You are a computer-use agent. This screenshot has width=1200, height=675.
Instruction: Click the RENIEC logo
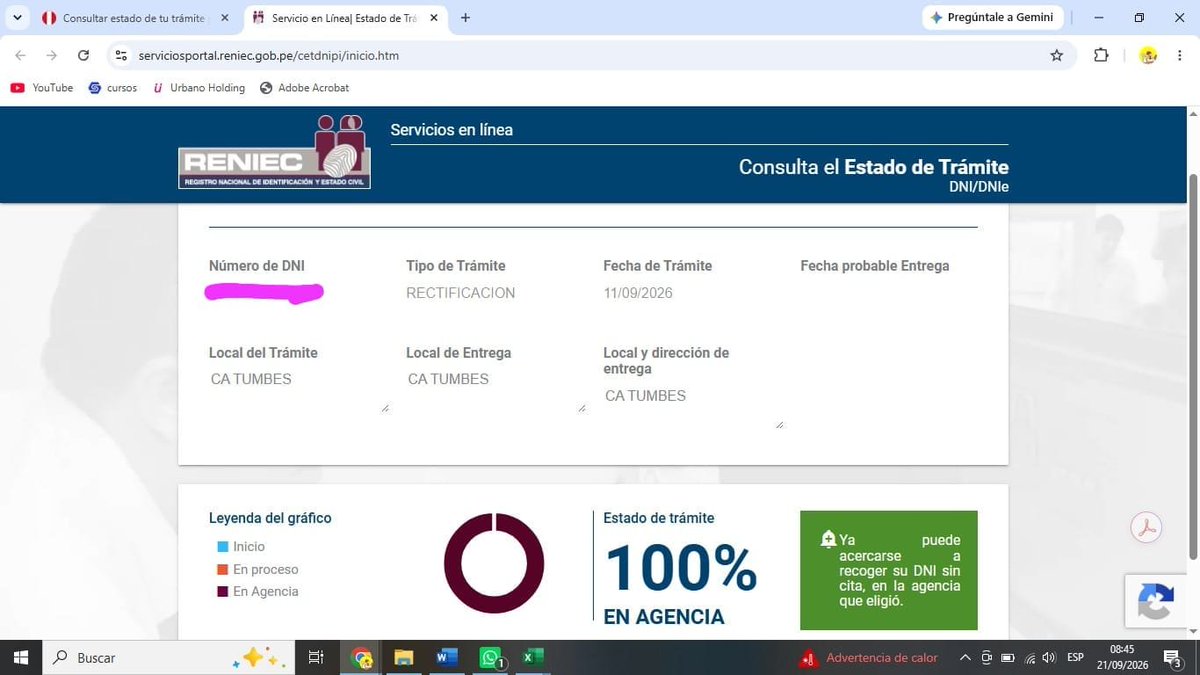pos(274,152)
